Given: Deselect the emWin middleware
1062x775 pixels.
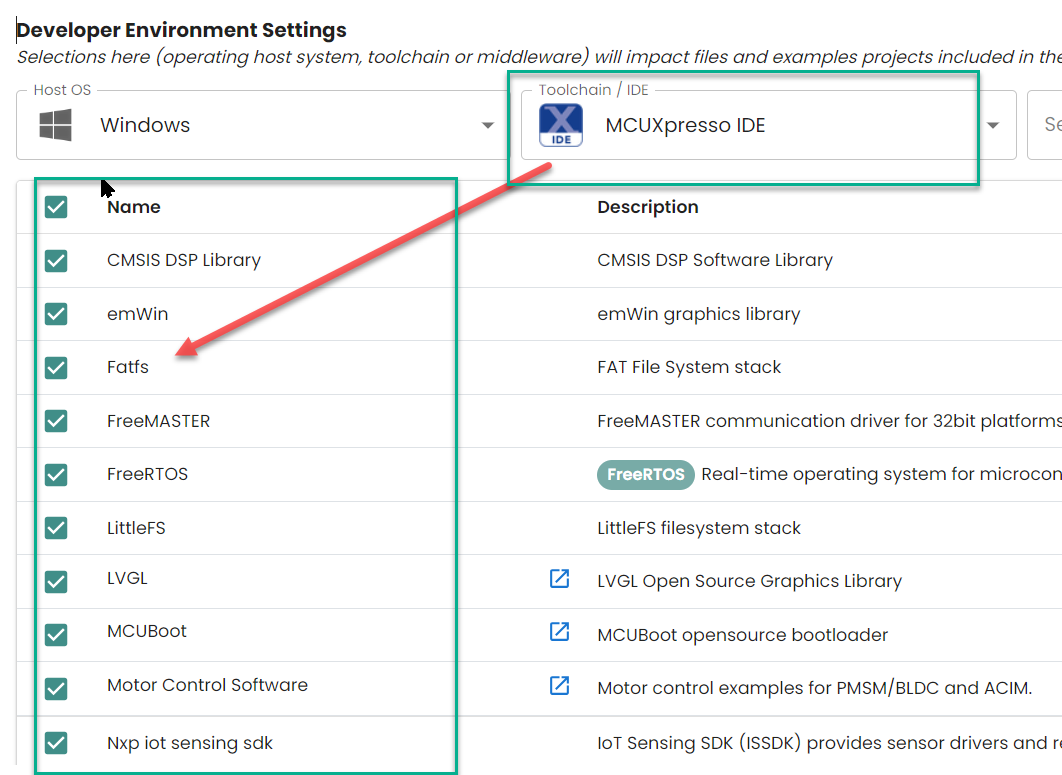Looking at the screenshot, I should [56, 313].
